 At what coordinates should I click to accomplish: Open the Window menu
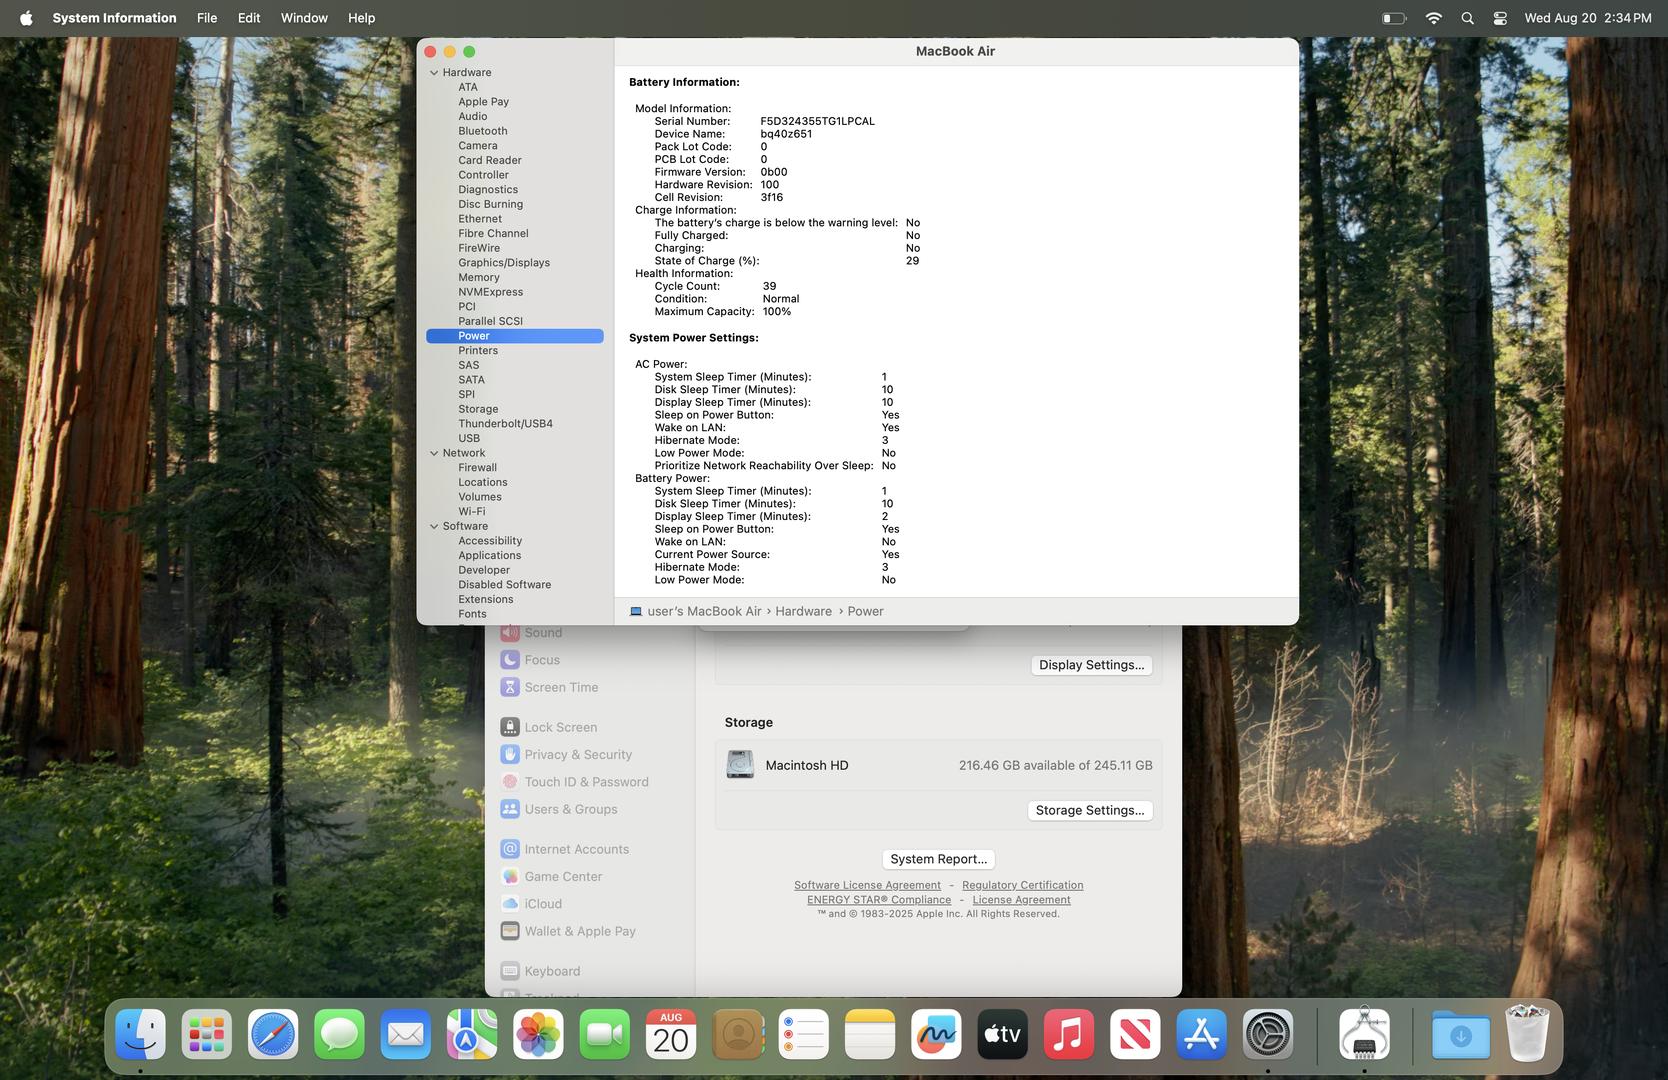click(x=304, y=18)
